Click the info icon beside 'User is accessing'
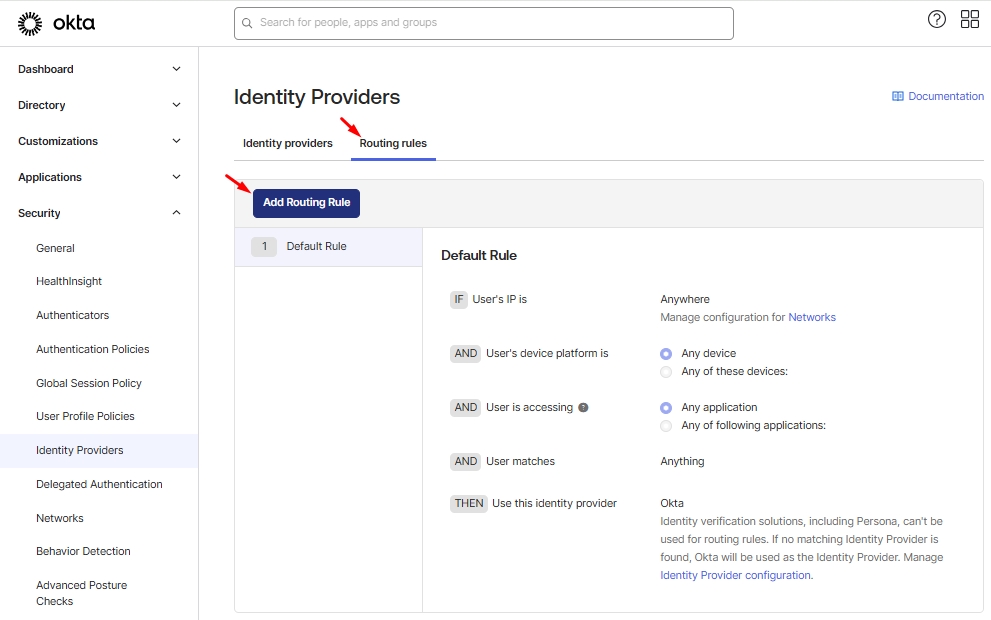991x620 pixels. pyautogui.click(x=583, y=408)
